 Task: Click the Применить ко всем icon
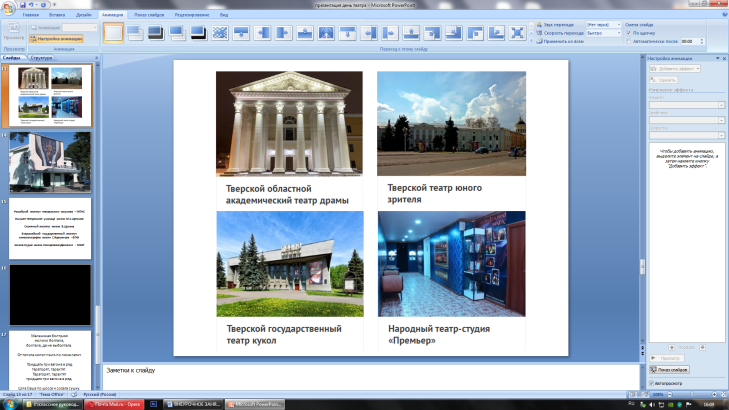[x=541, y=42]
